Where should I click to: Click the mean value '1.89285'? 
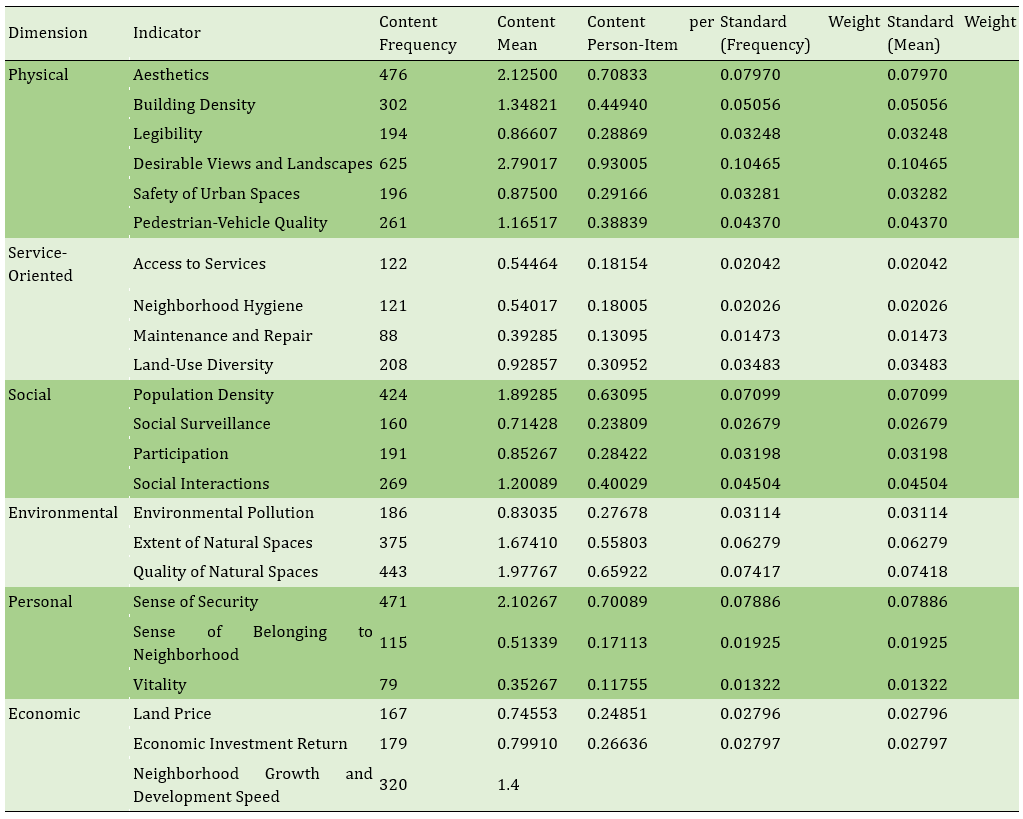pos(527,395)
